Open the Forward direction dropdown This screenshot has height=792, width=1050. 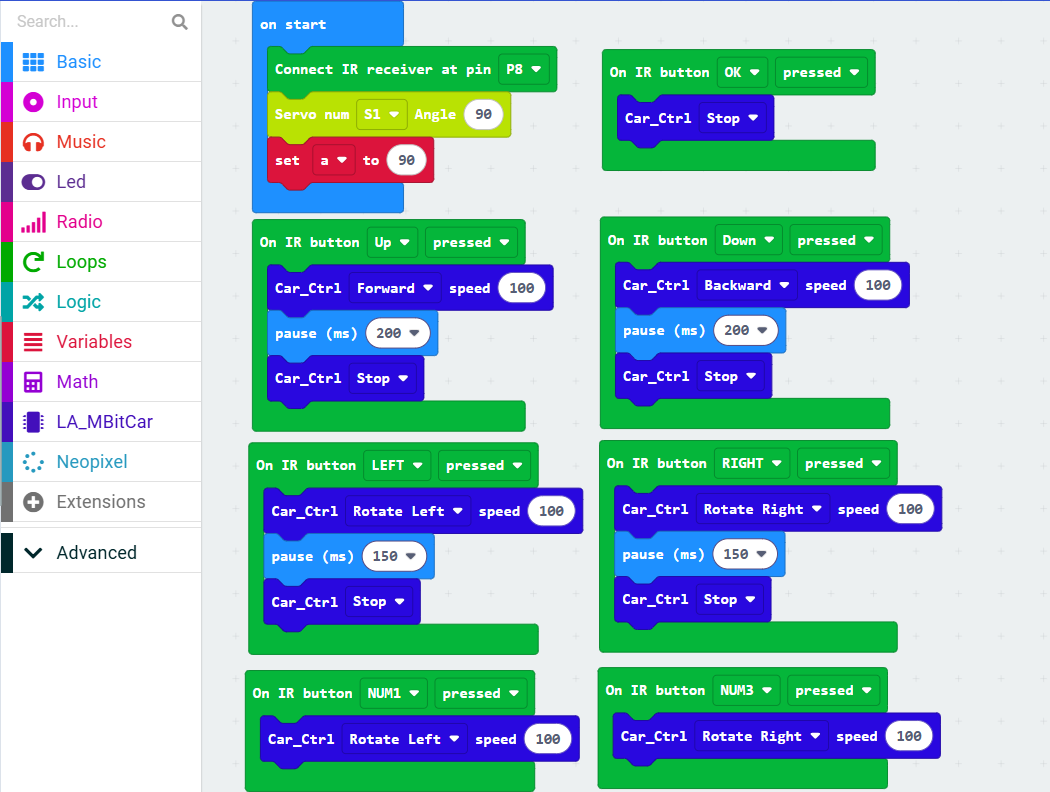pos(394,288)
